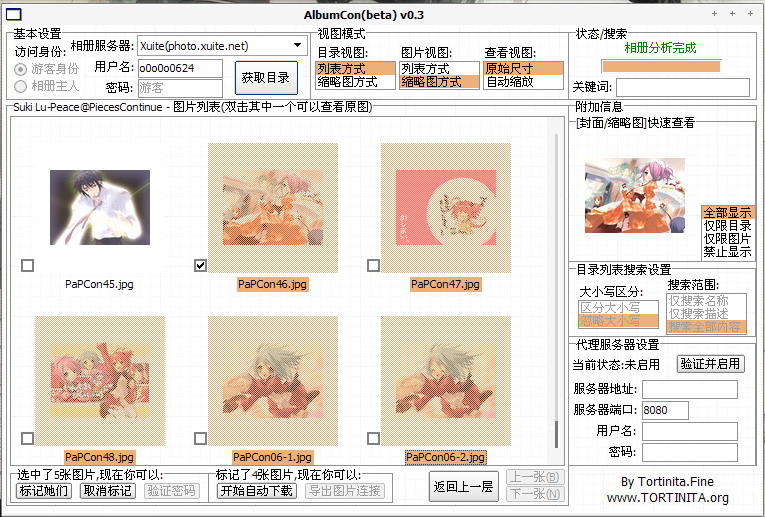The width and height of the screenshot is (765, 517).
Task: Click the PaPCon47.jpg file name label
Action: click(x=445, y=284)
